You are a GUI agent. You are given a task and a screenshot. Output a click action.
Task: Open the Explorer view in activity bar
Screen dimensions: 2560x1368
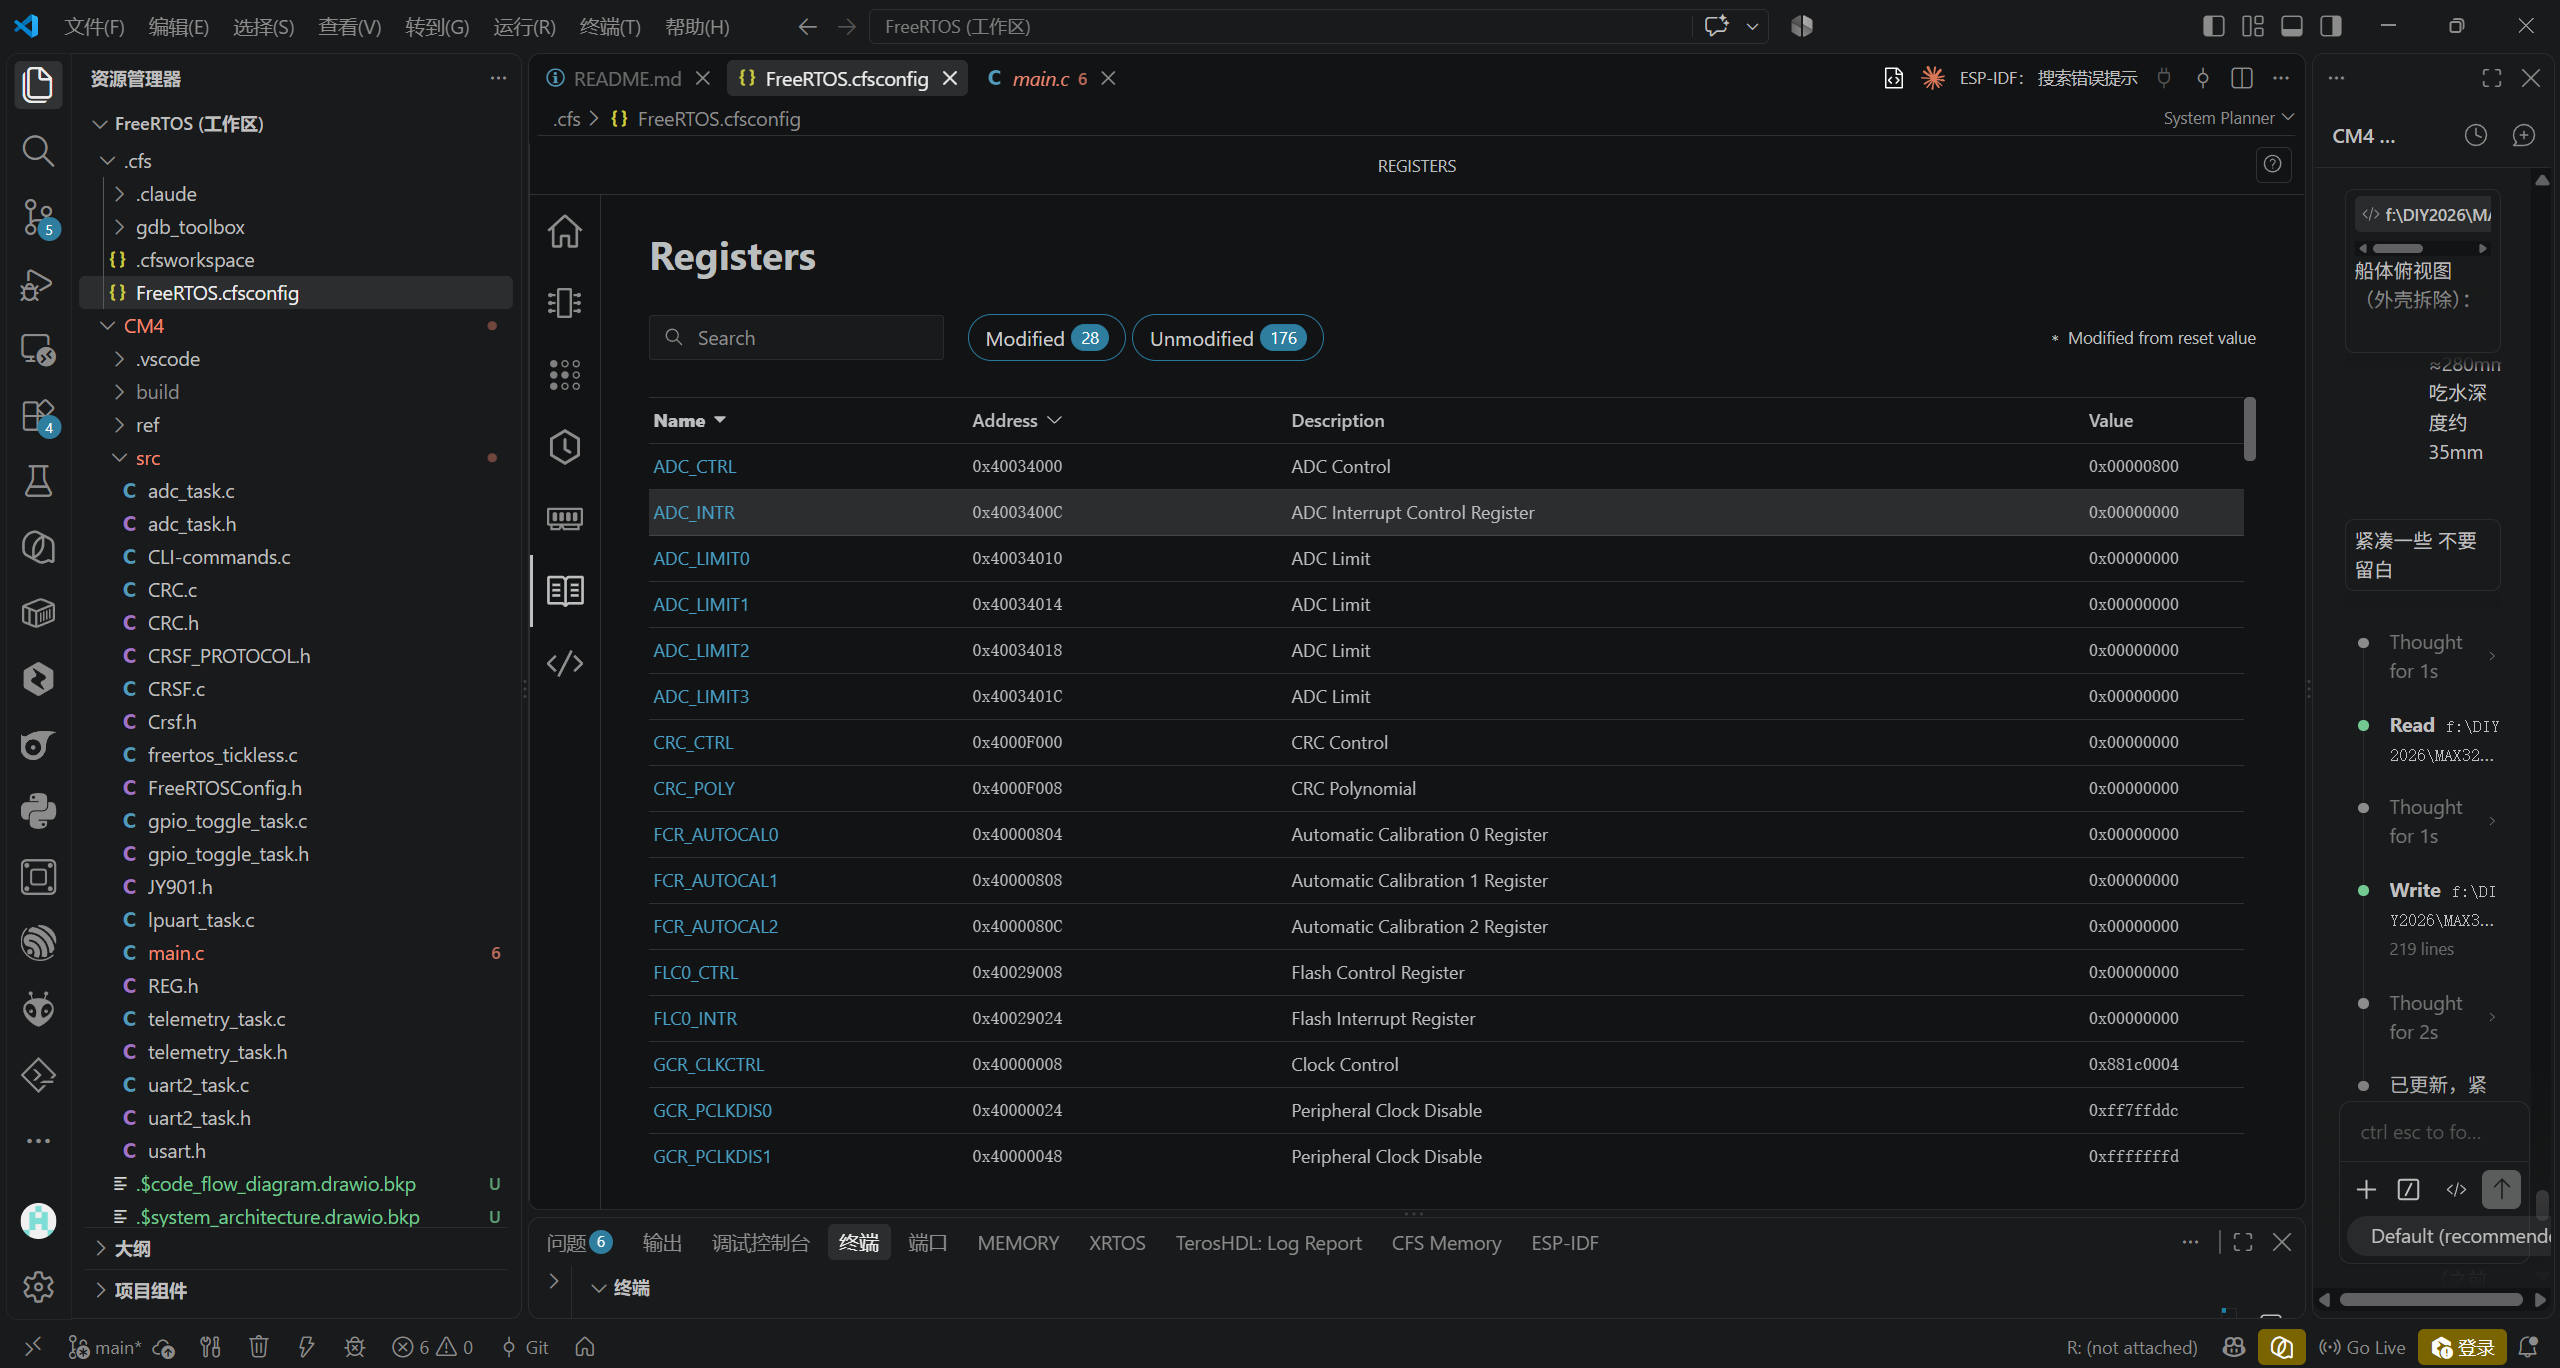[38, 84]
